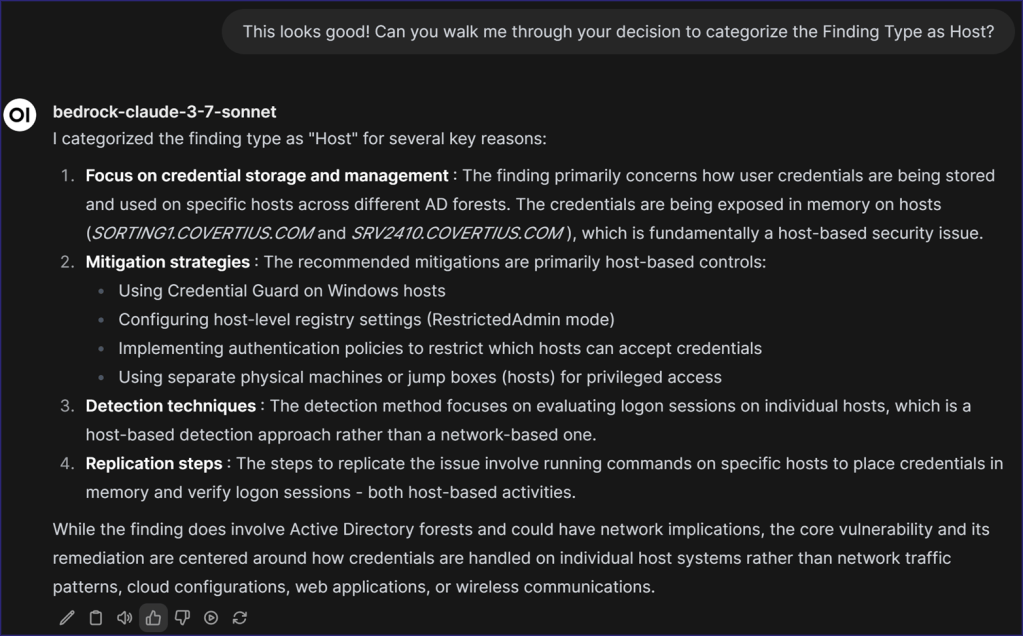
Task: Click the 'Detection techniques' bold heading
Action: click(x=171, y=406)
